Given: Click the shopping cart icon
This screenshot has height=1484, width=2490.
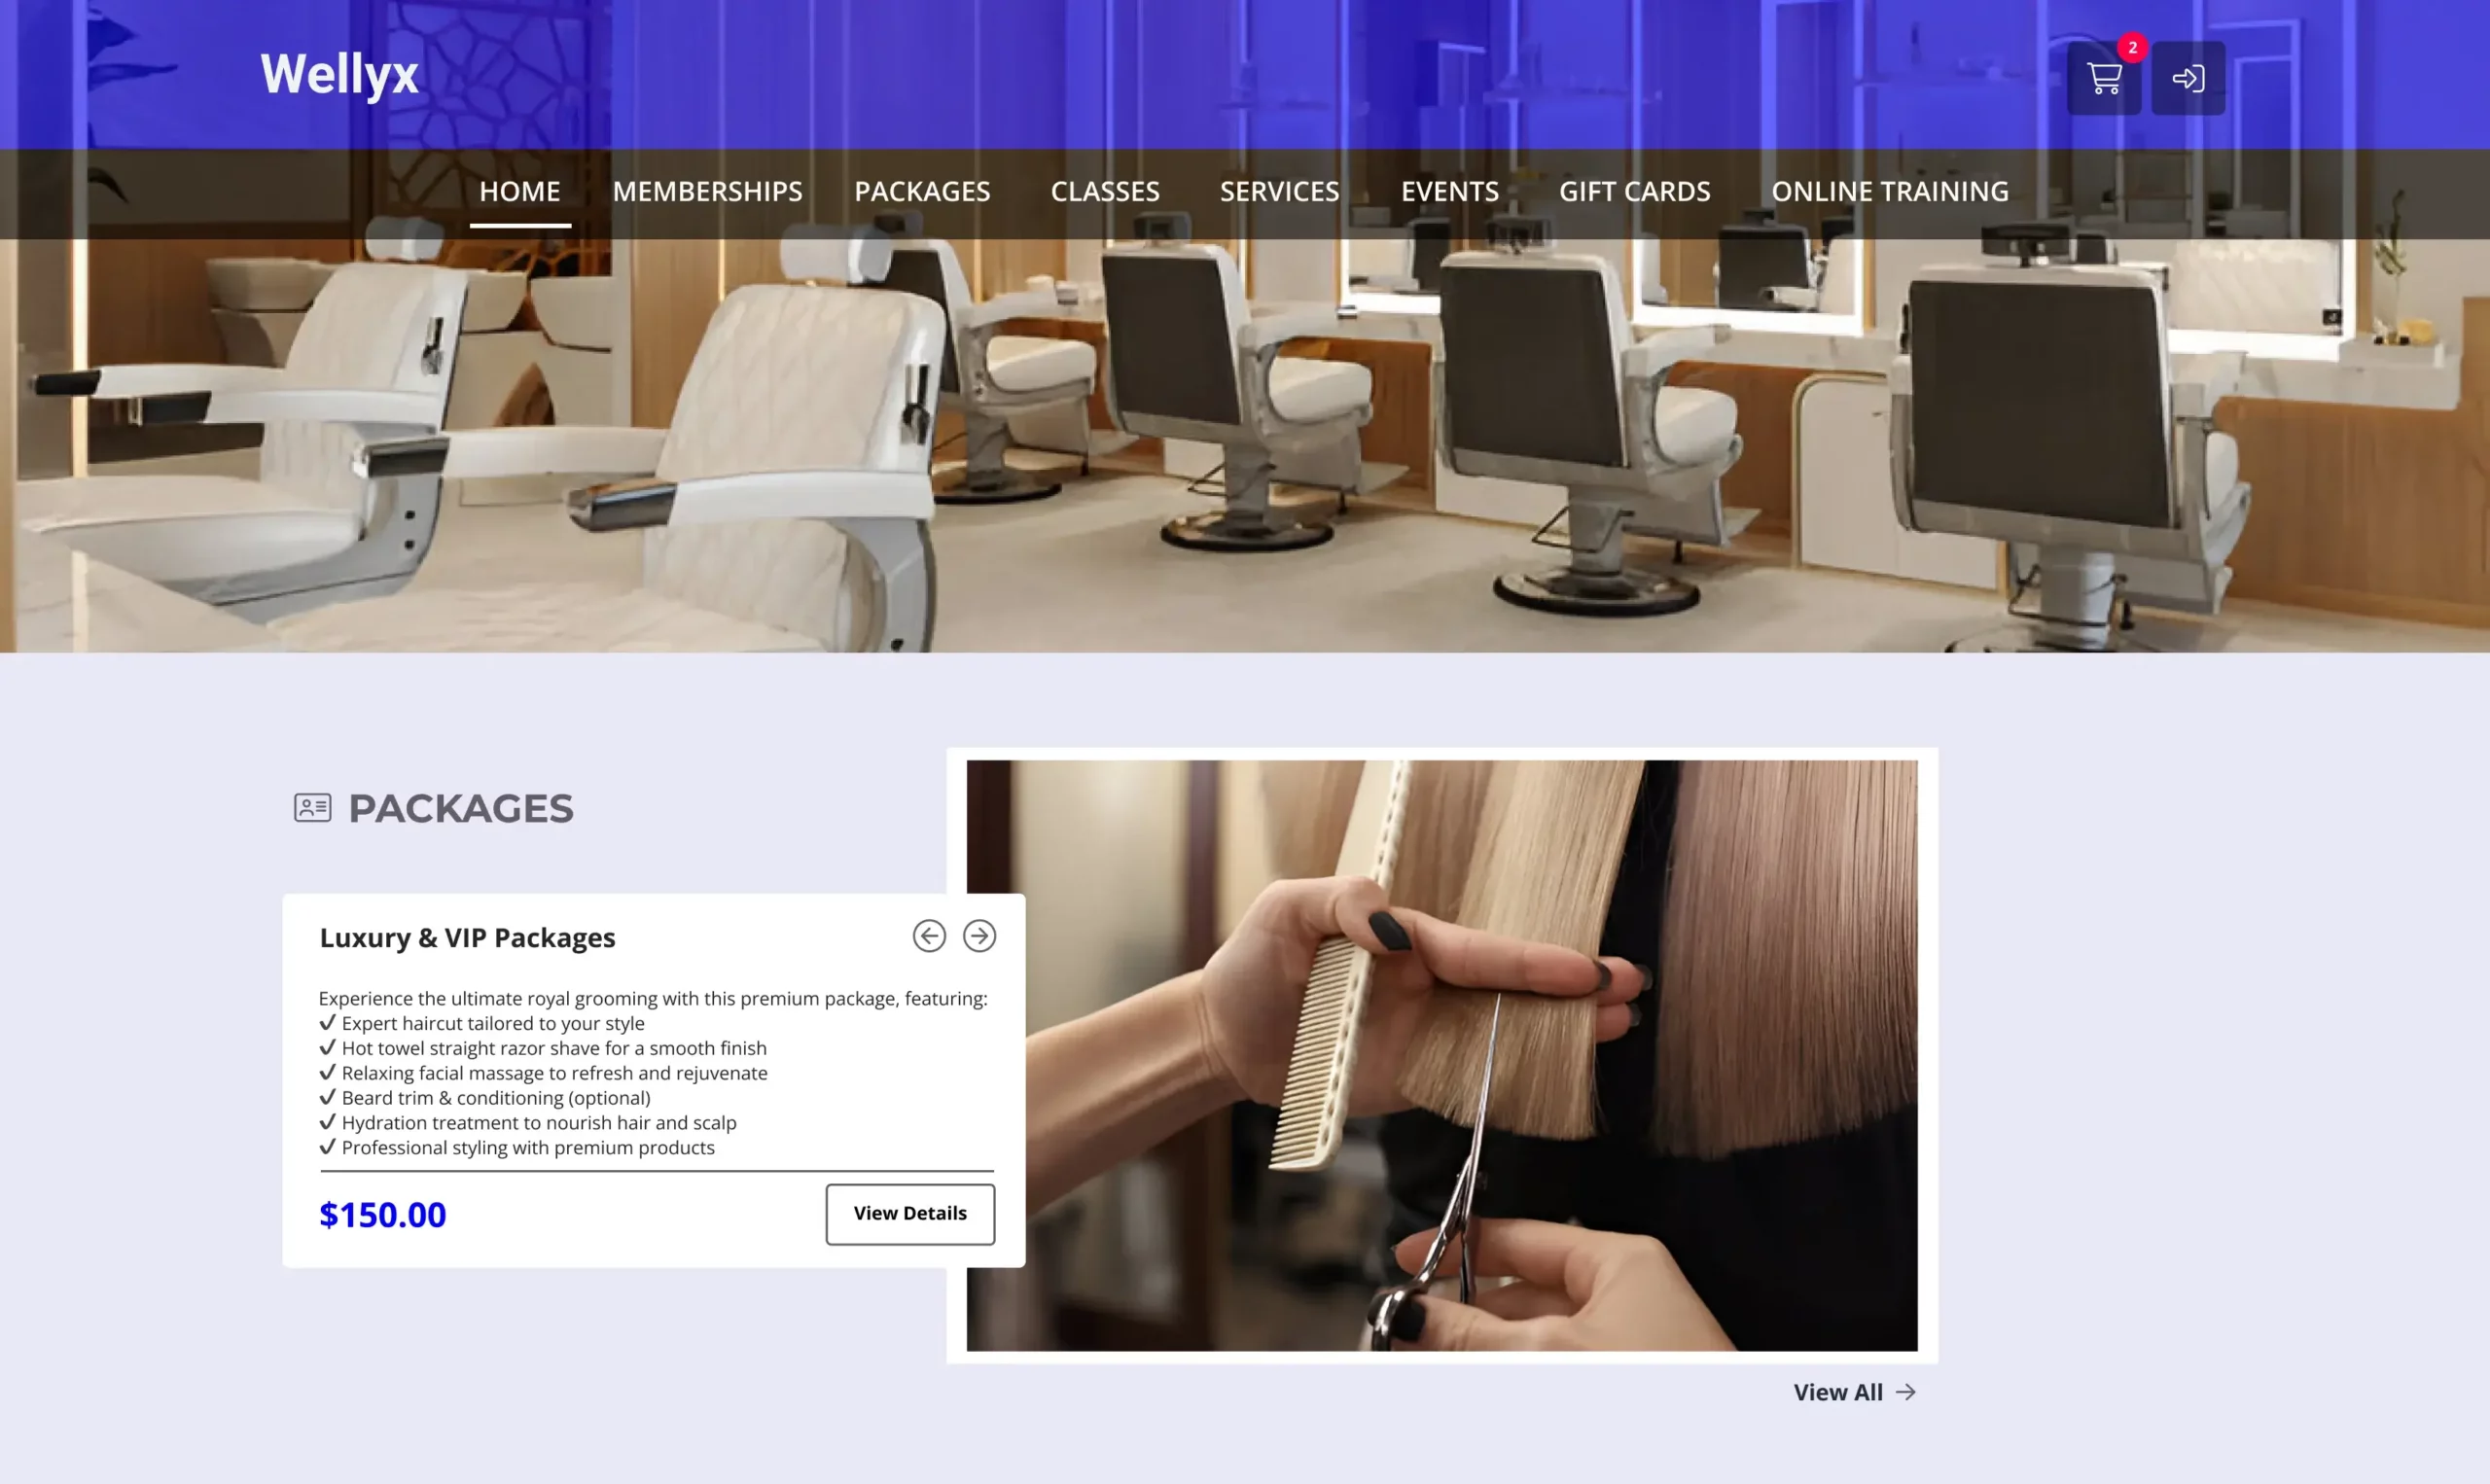Looking at the screenshot, I should [2103, 76].
